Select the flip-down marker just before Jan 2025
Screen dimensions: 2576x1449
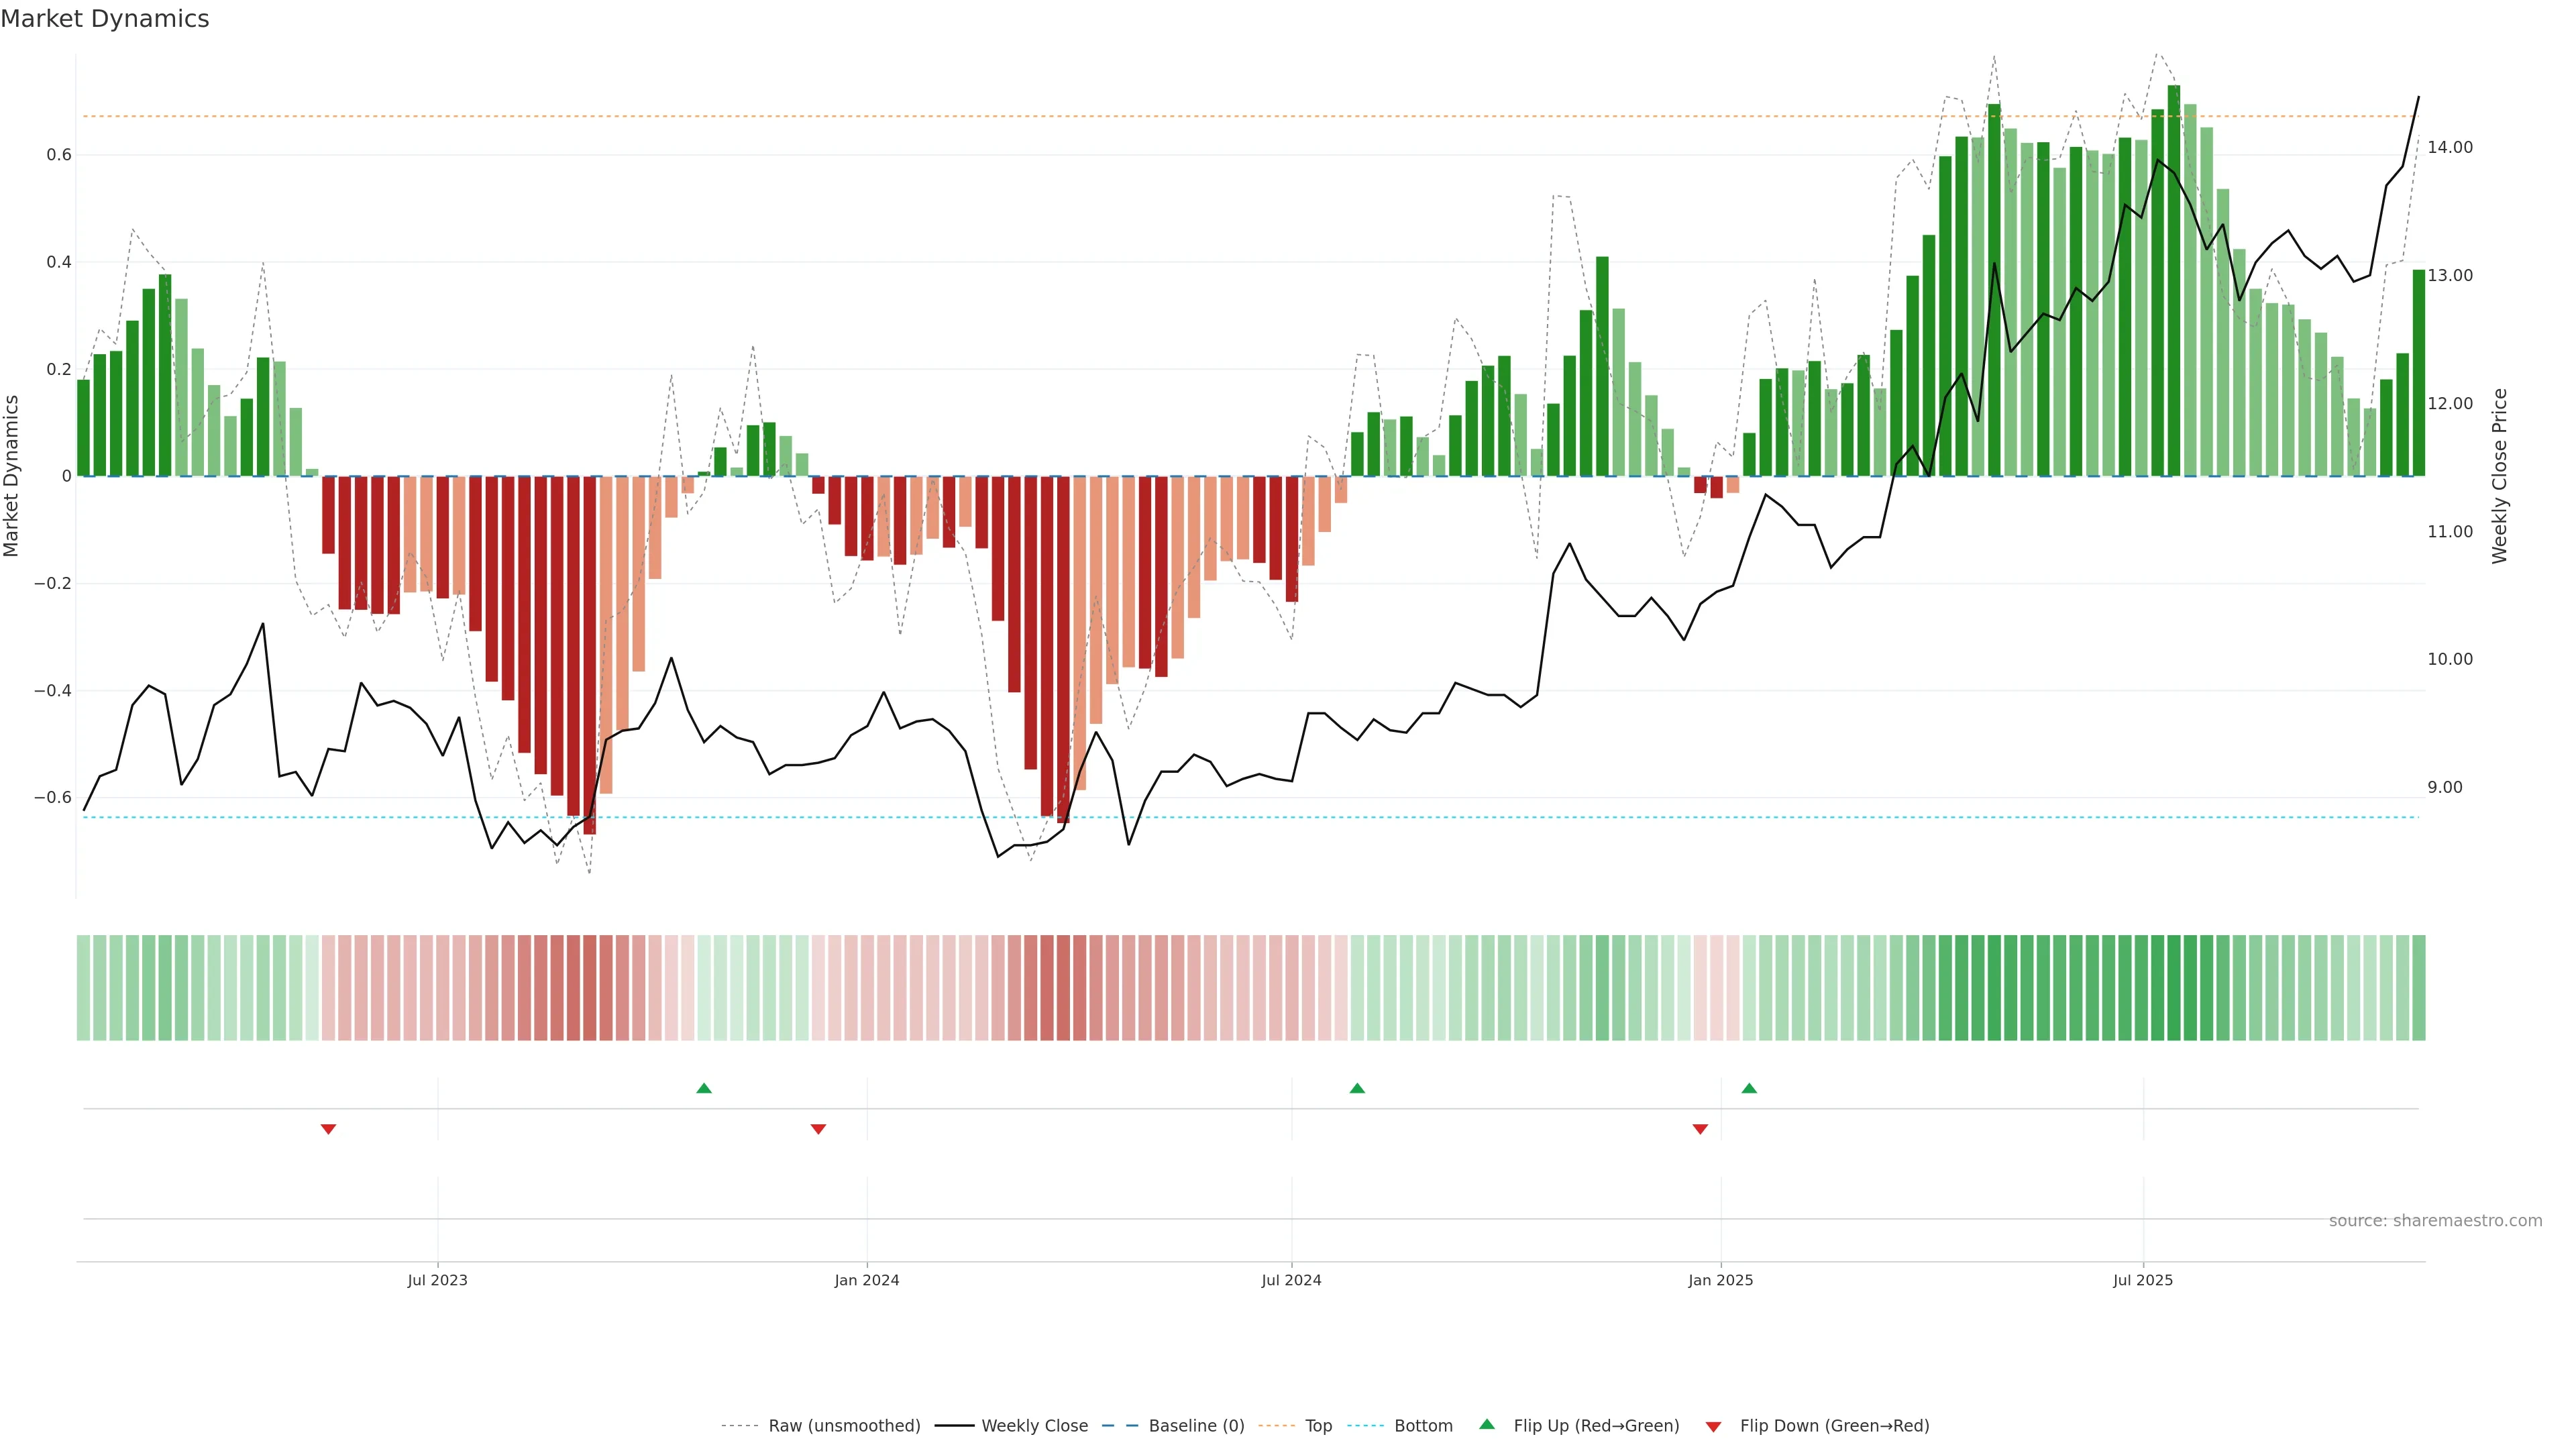click(1700, 1129)
